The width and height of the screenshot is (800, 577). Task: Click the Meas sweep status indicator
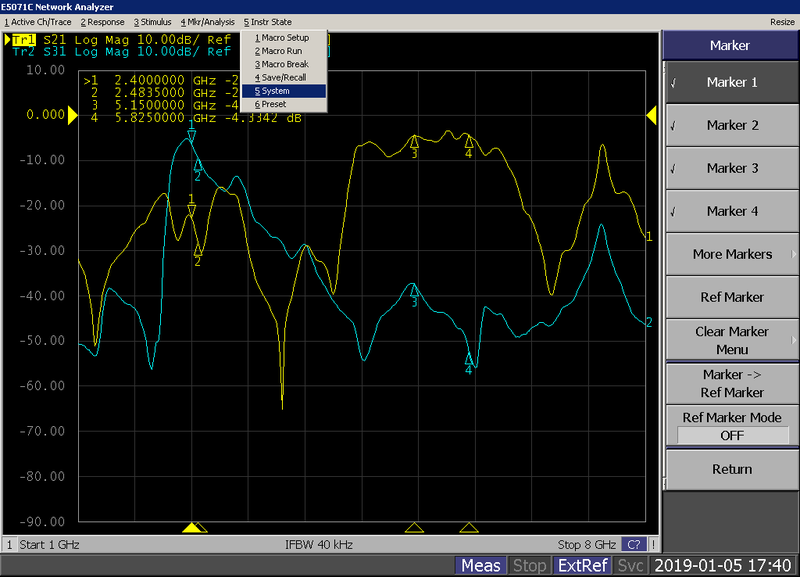pyautogui.click(x=480, y=564)
